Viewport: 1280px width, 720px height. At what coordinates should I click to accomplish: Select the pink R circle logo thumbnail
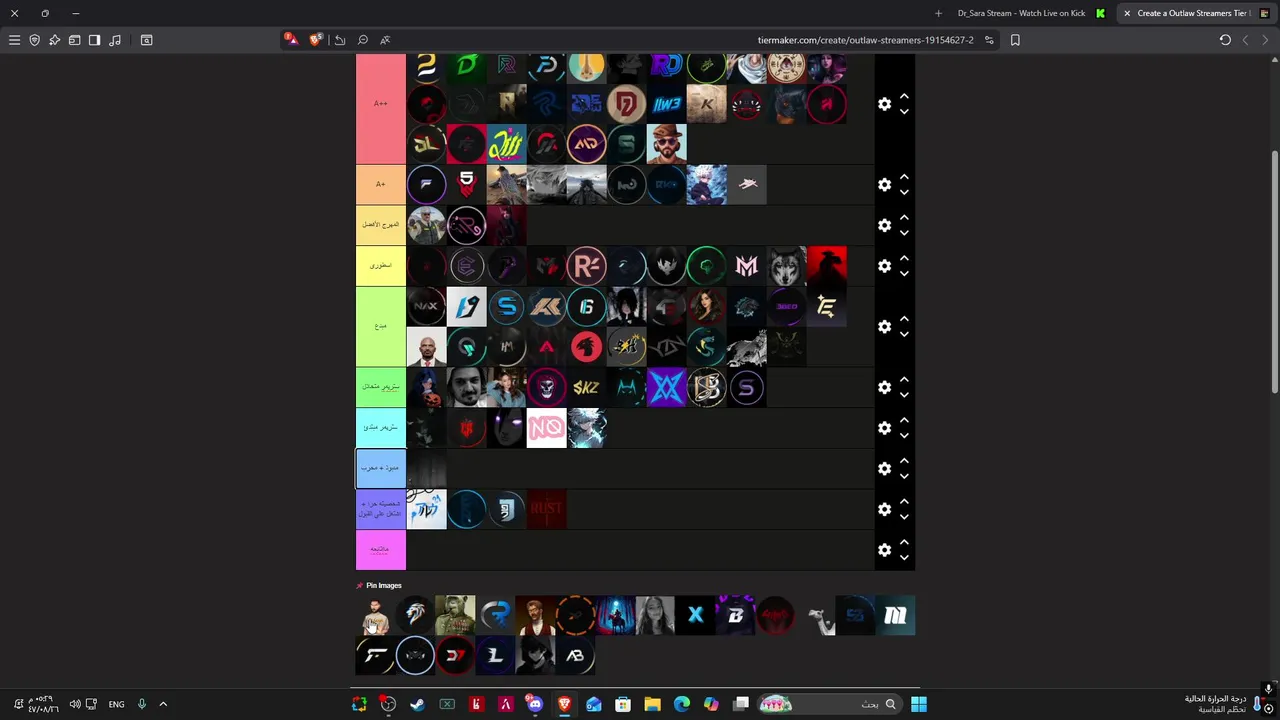[586, 266]
